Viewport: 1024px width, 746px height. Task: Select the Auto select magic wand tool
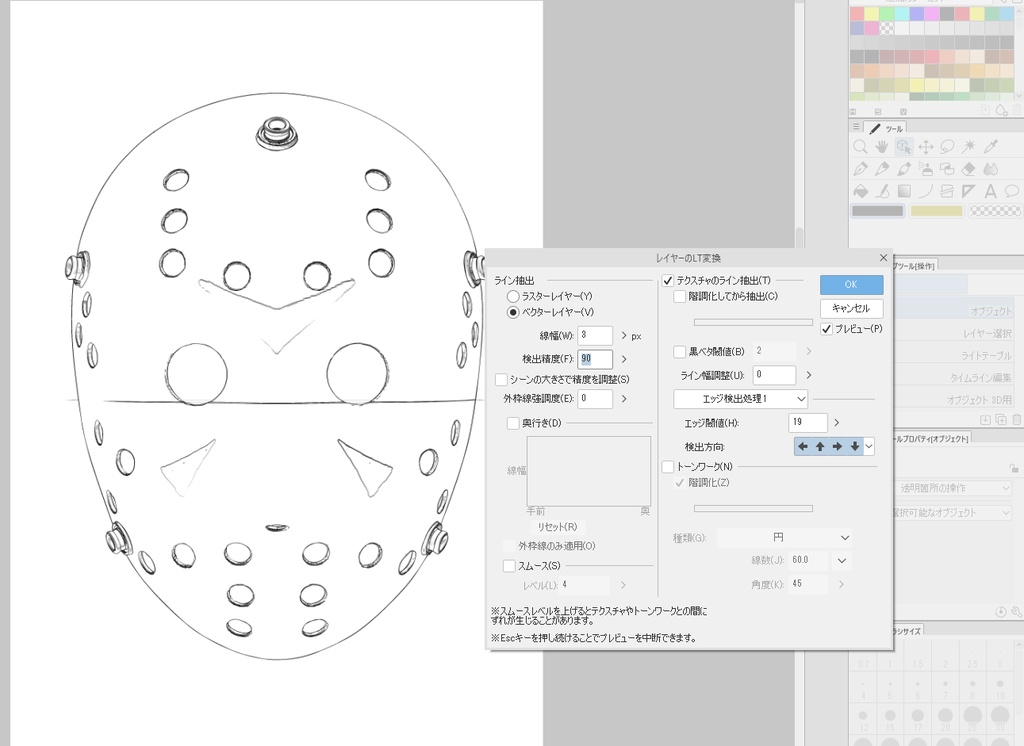tap(969, 147)
